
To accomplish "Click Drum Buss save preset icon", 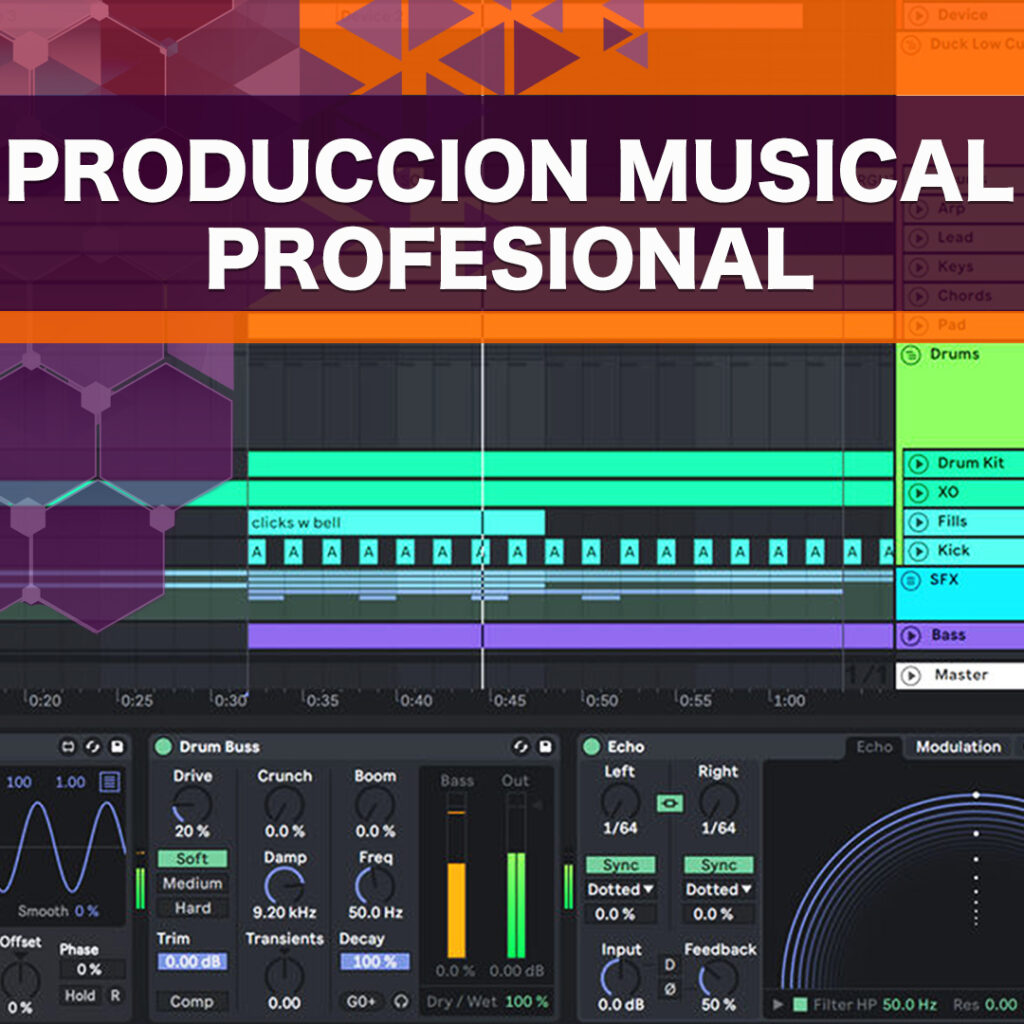I will point(545,746).
